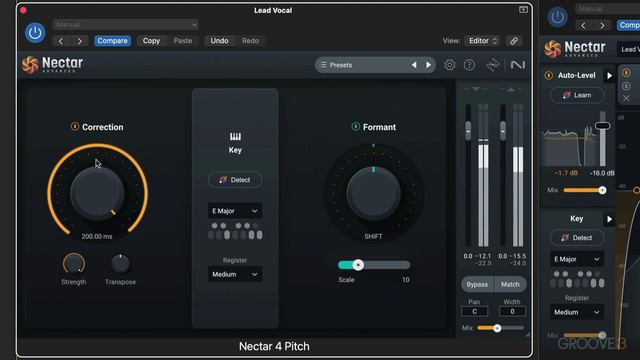Click the Formant Scale slider handle
The width and height of the screenshot is (640, 360).
[358, 265]
